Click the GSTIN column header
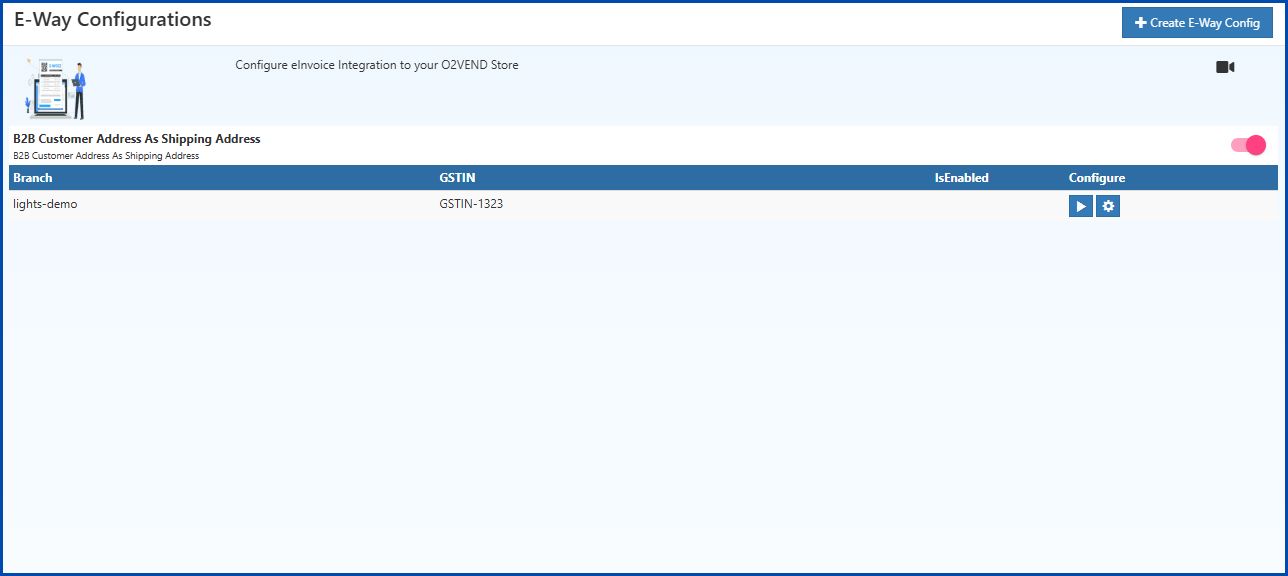Screen dimensions: 1288x576 point(457,177)
